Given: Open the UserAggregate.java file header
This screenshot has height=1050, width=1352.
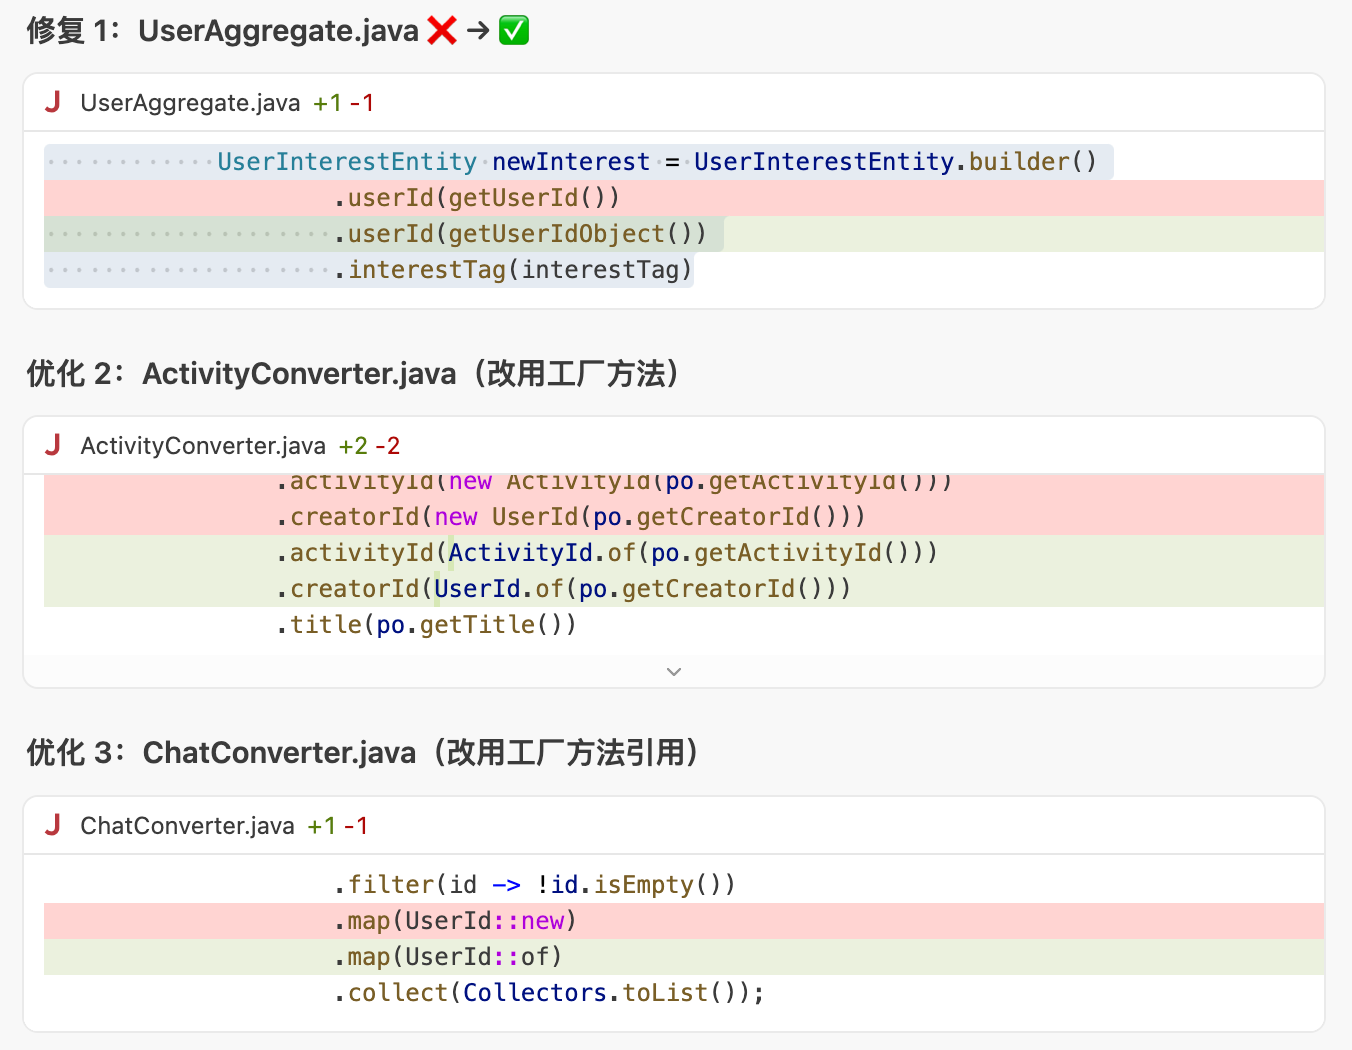Looking at the screenshot, I should tap(674, 102).
